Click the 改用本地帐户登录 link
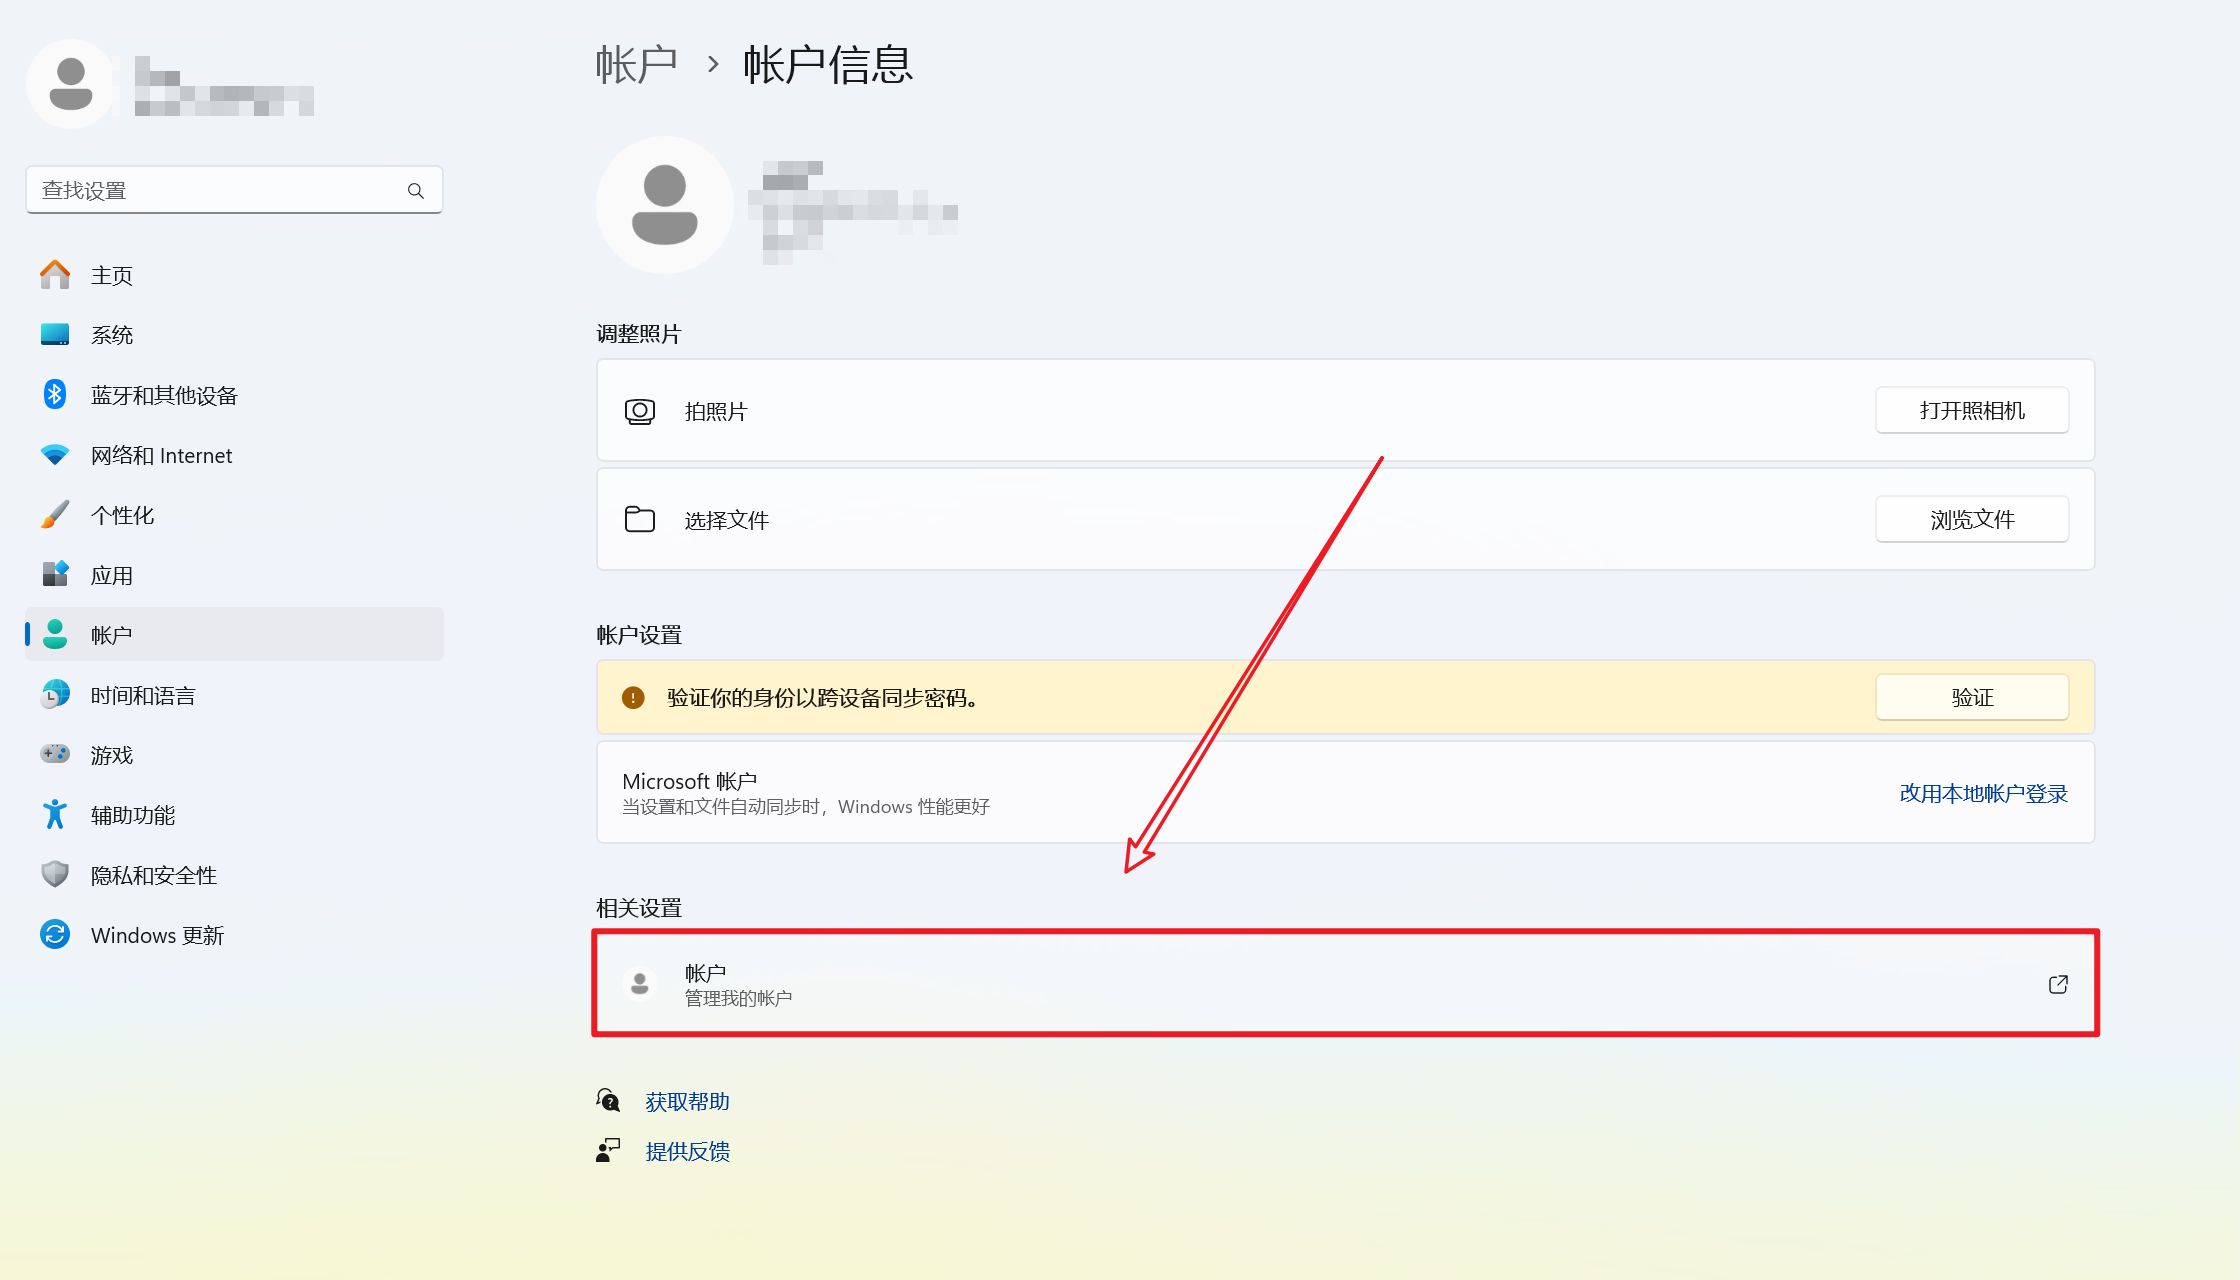This screenshot has width=2240, height=1280. coord(1983,793)
